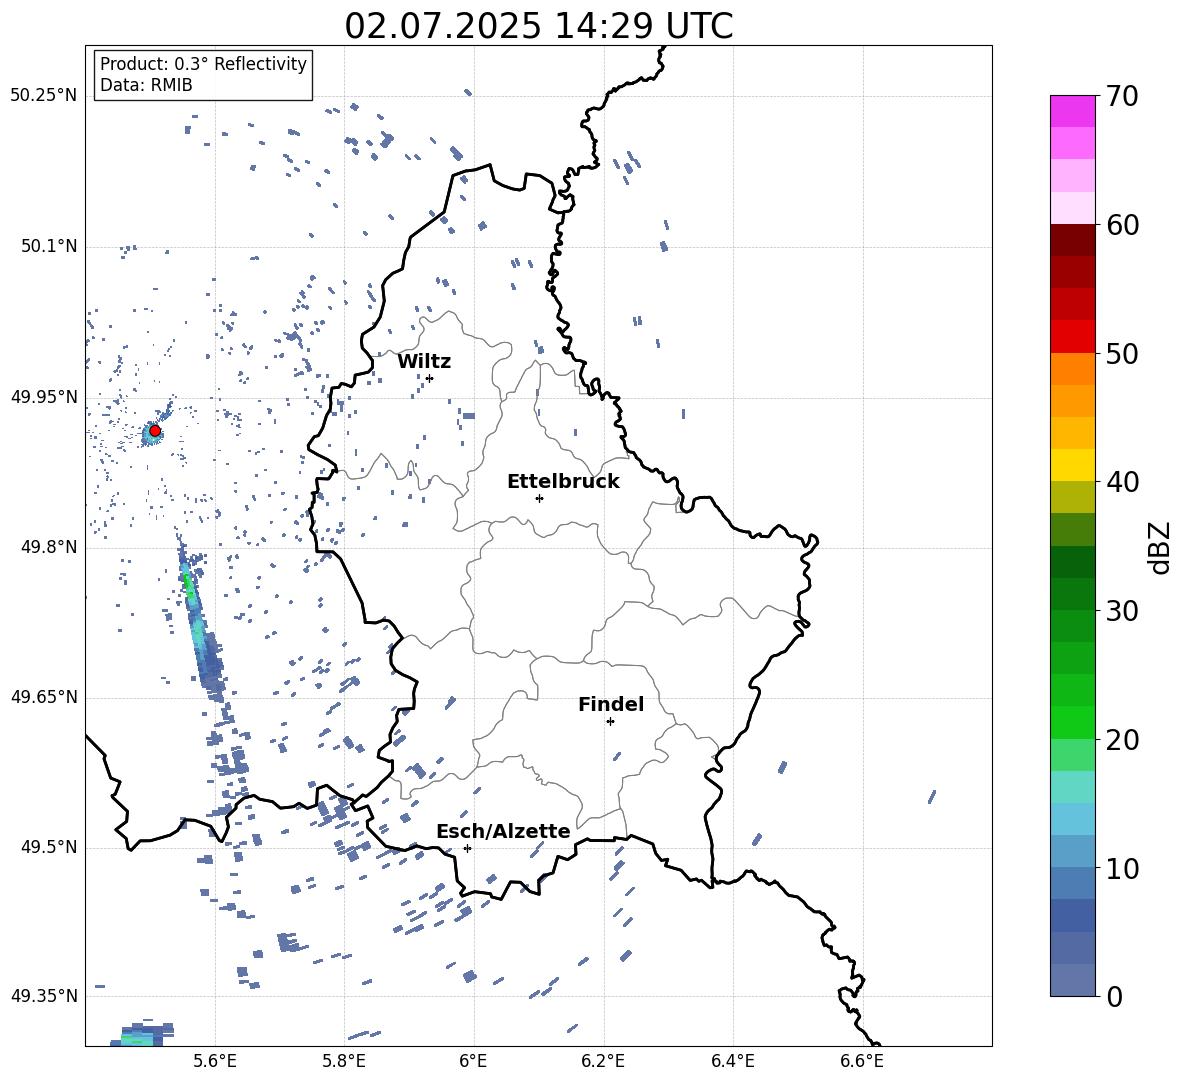
Task: Click the 5.8°E longitude label
Action: point(344,1061)
